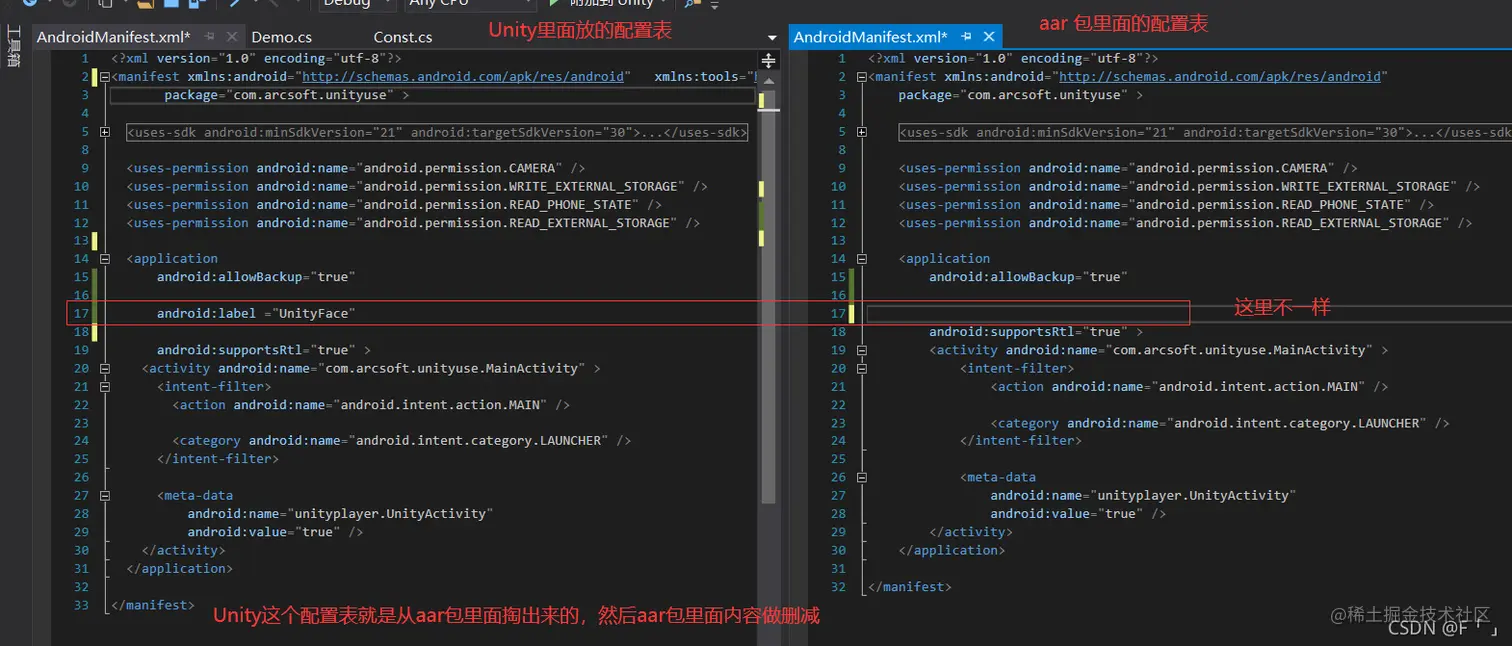Click READ_EXTERNAL_STORAGE permission line in right editor

tap(1185, 222)
